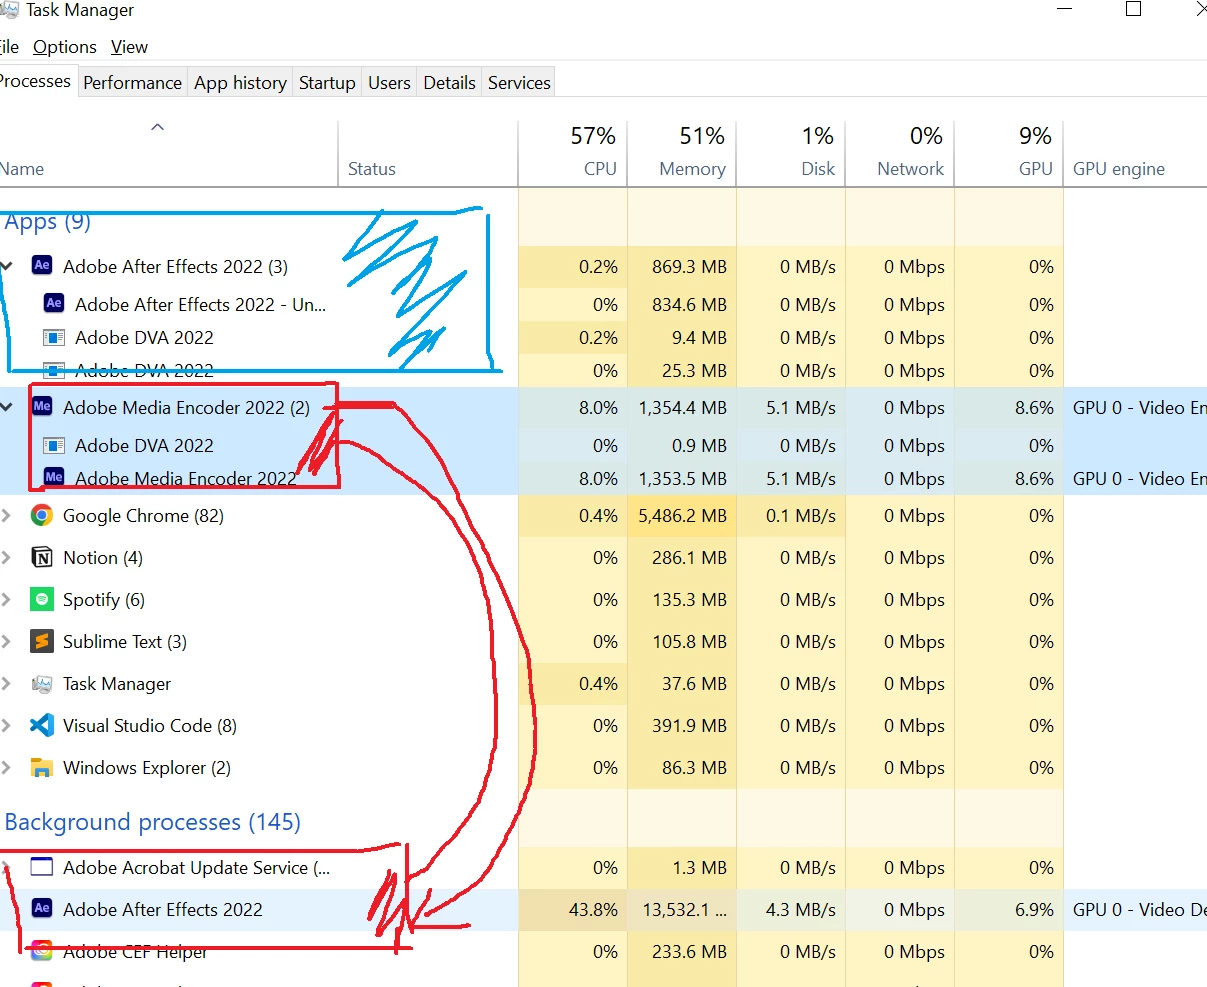Open the Startup tab
Viewport: 1207px width, 987px height.
327,83
